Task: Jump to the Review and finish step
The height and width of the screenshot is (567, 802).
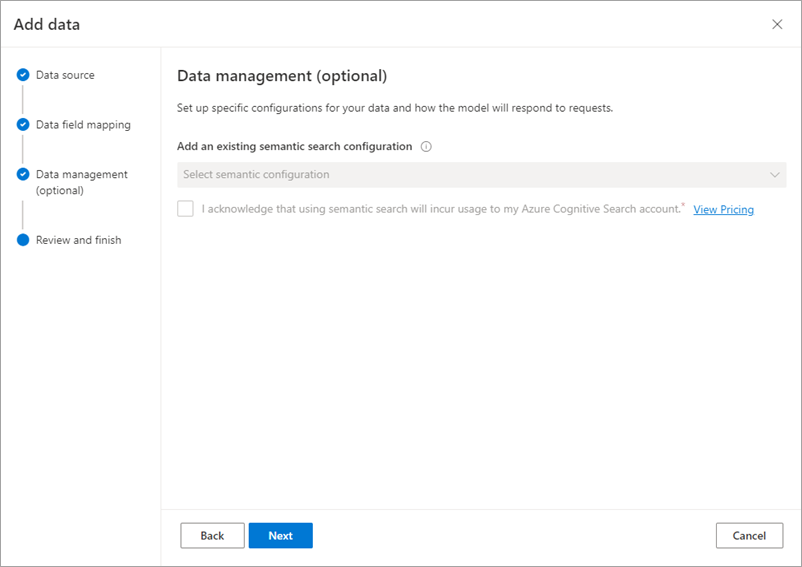Action: (78, 240)
